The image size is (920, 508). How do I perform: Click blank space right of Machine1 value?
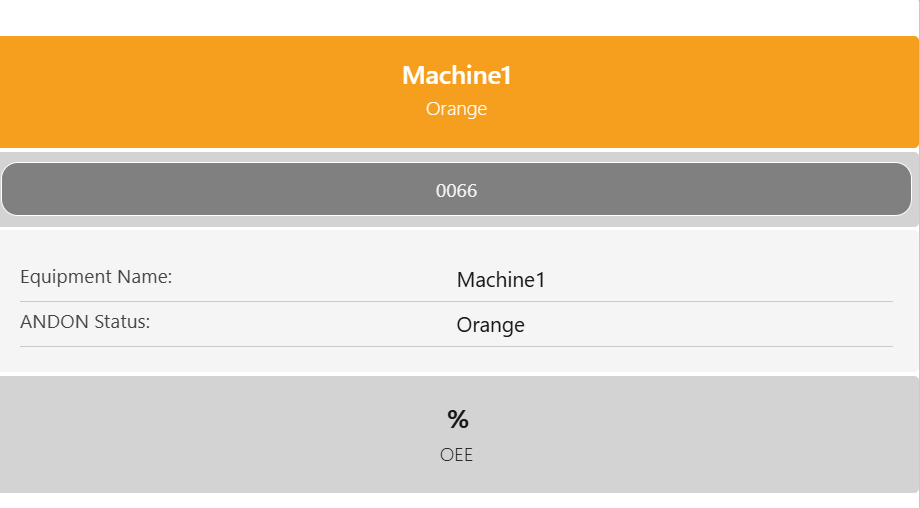click(x=720, y=280)
